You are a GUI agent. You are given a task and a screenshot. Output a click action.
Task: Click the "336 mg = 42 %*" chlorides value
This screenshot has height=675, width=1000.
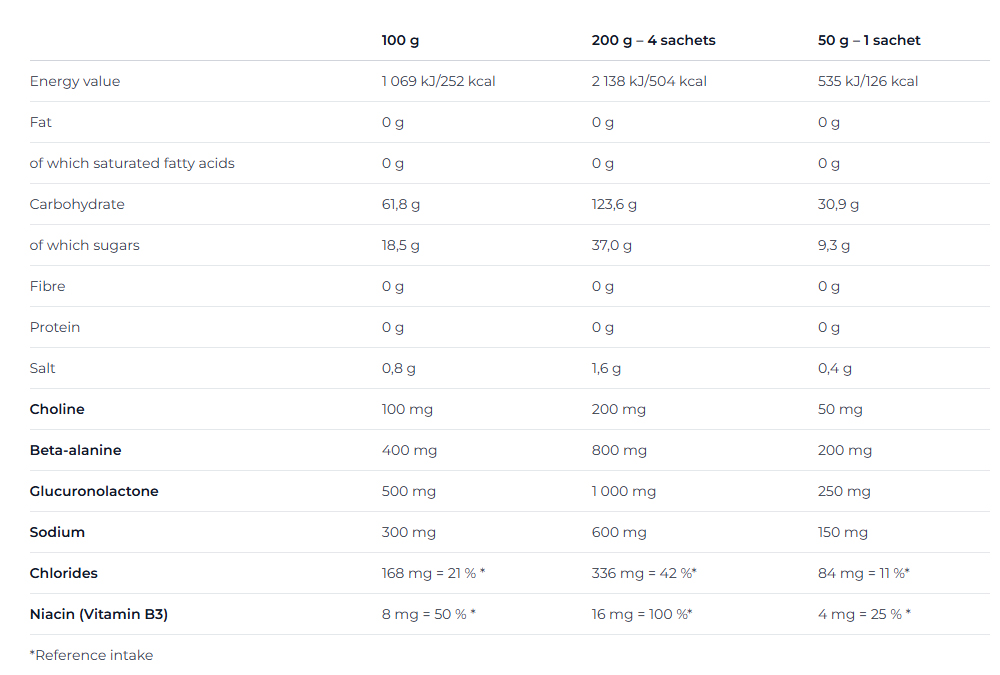[644, 574]
